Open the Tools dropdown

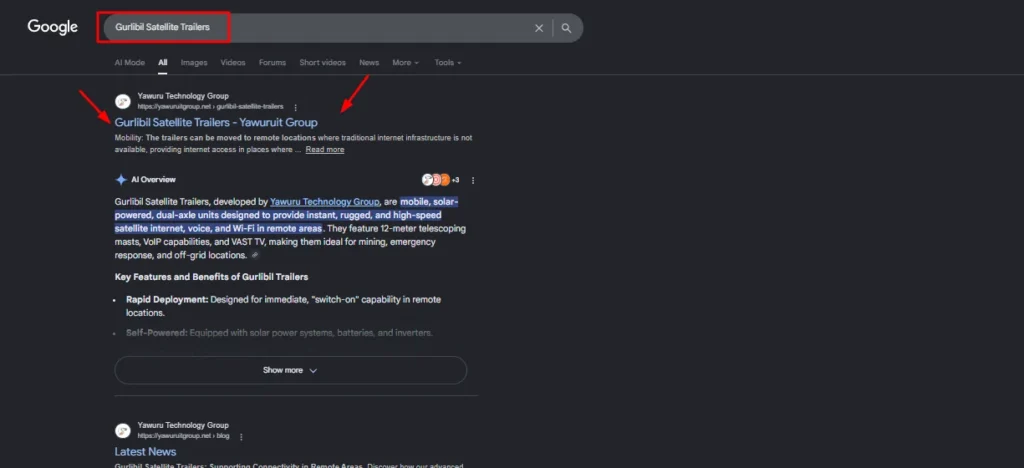(447, 63)
